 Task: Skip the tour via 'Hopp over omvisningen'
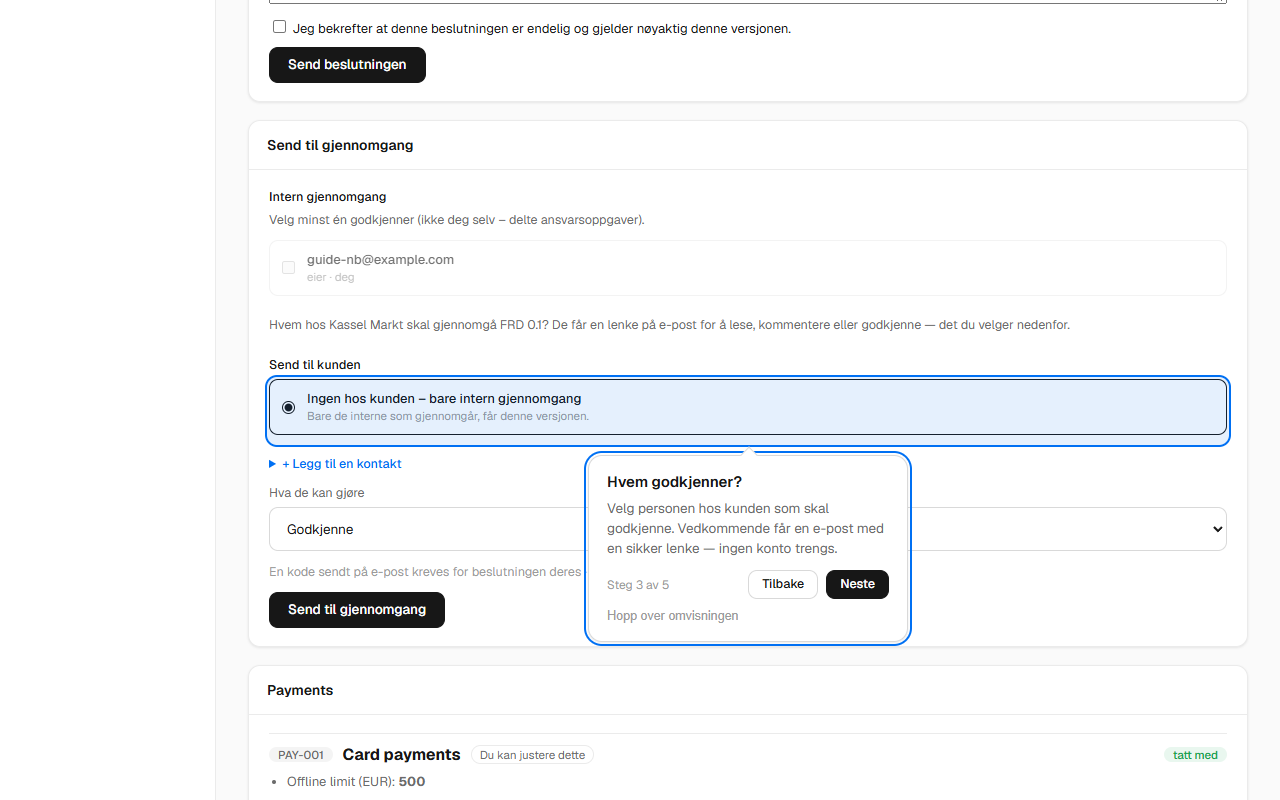click(x=673, y=616)
